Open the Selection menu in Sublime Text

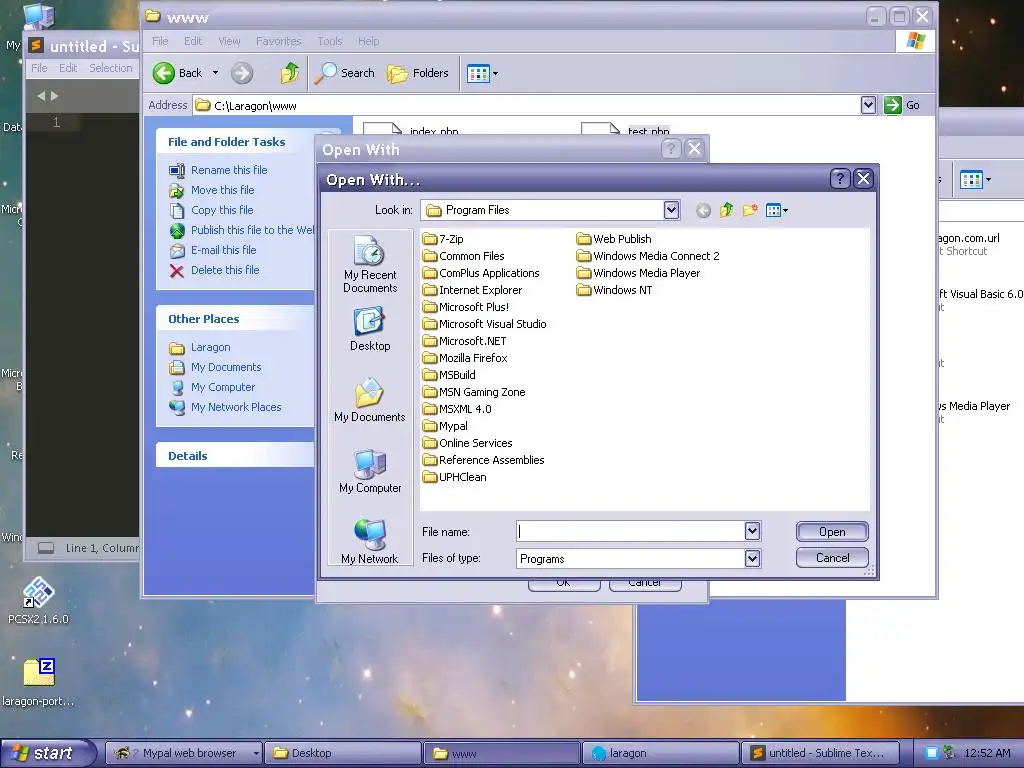(x=110, y=68)
